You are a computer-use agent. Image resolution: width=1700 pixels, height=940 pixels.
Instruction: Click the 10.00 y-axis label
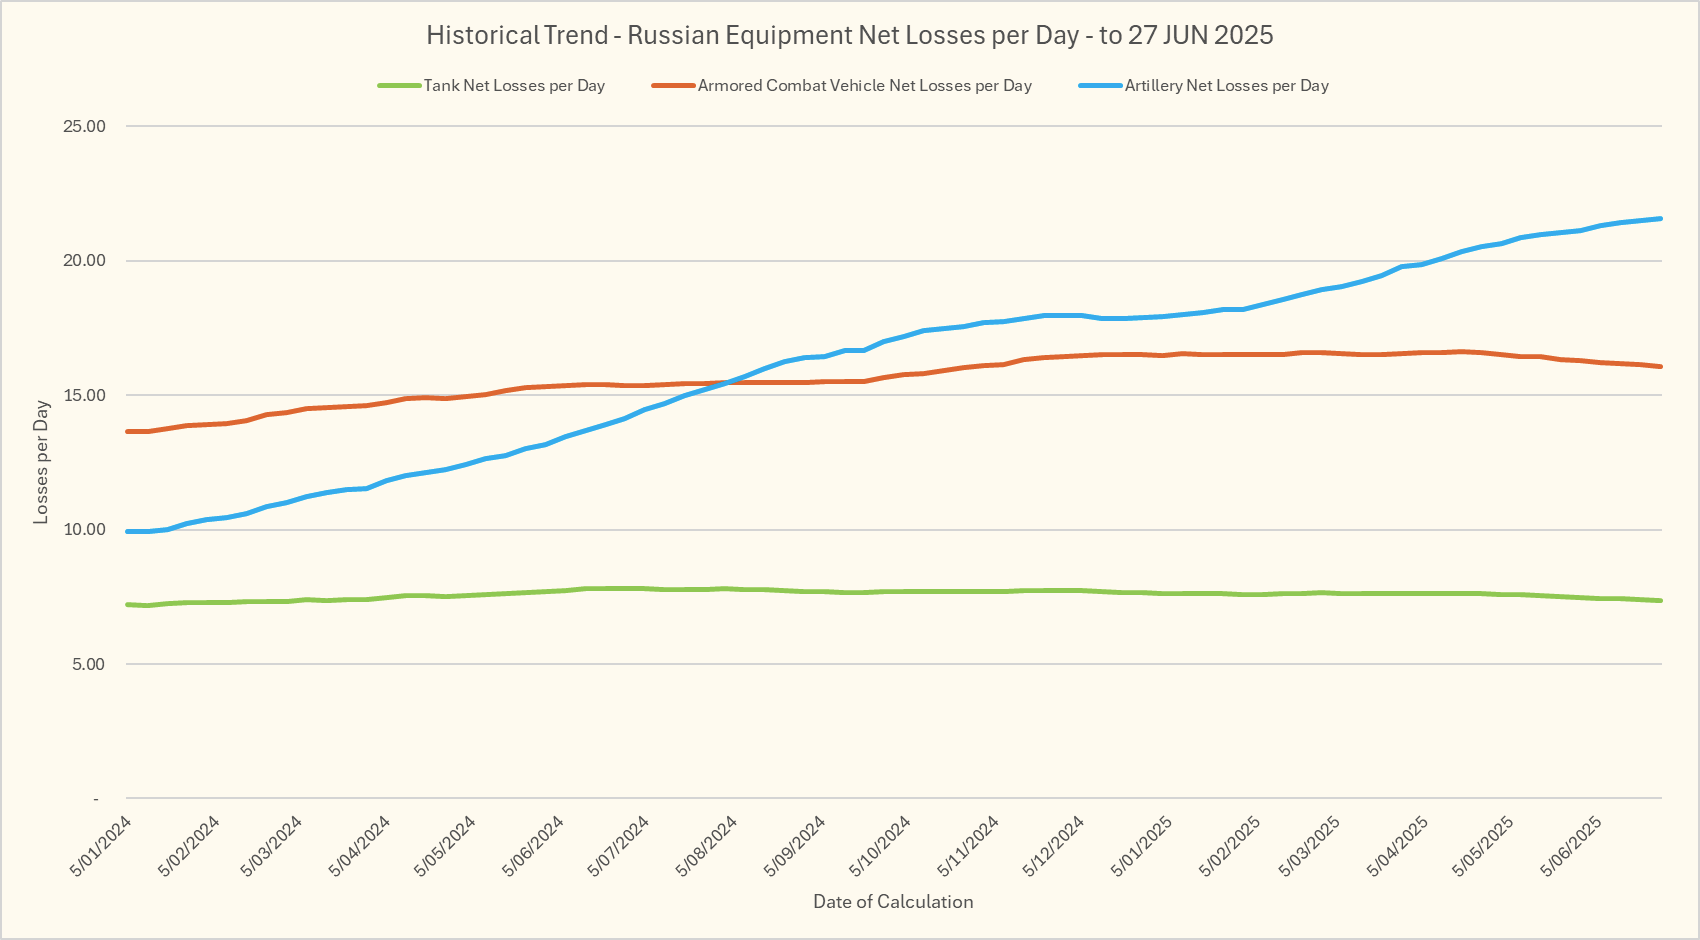click(84, 530)
